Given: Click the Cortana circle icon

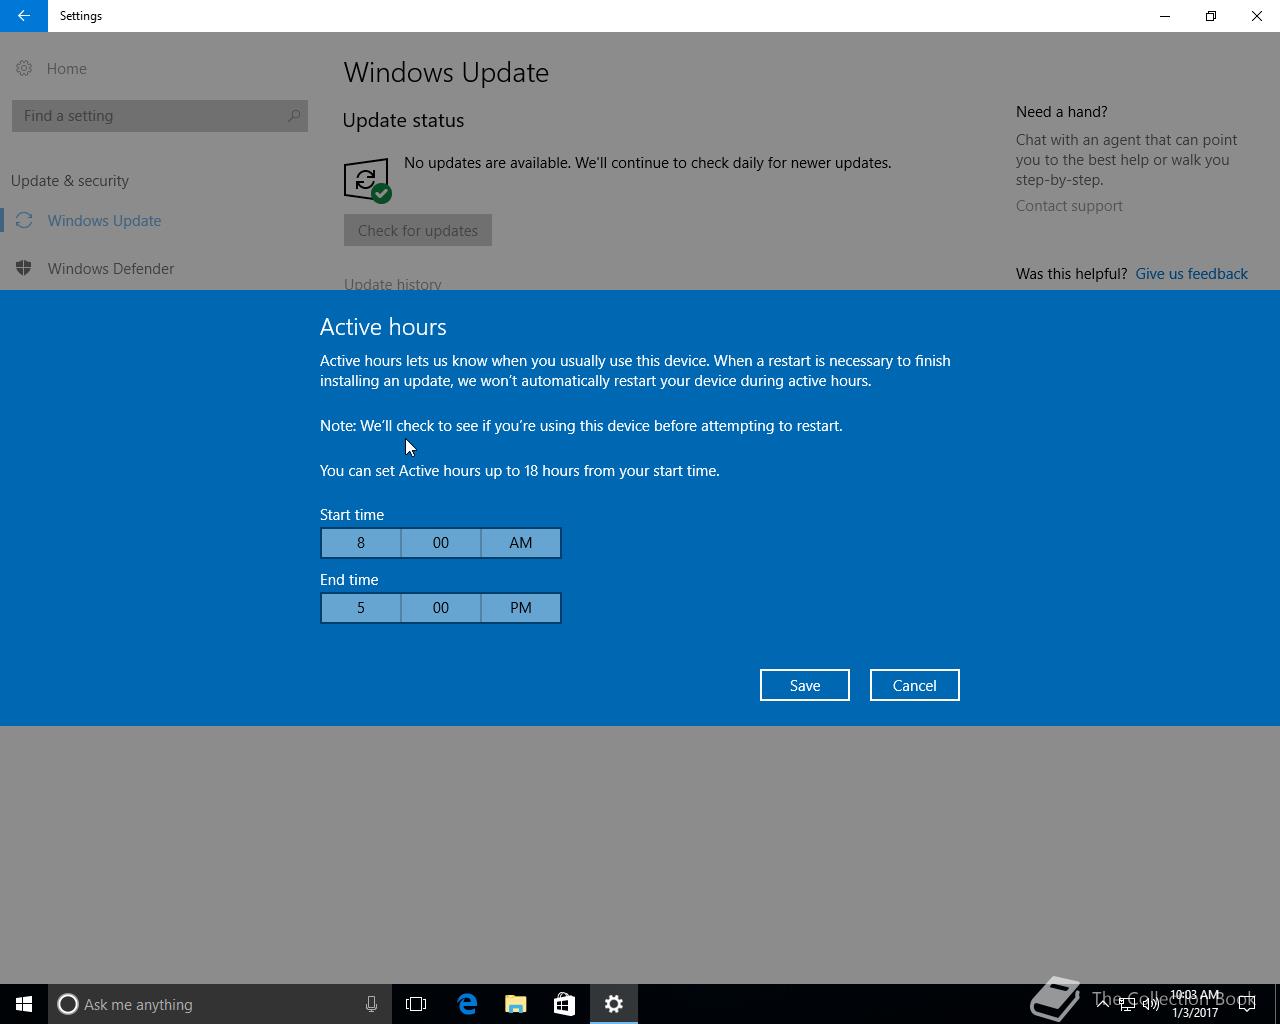Looking at the screenshot, I should tap(68, 1004).
